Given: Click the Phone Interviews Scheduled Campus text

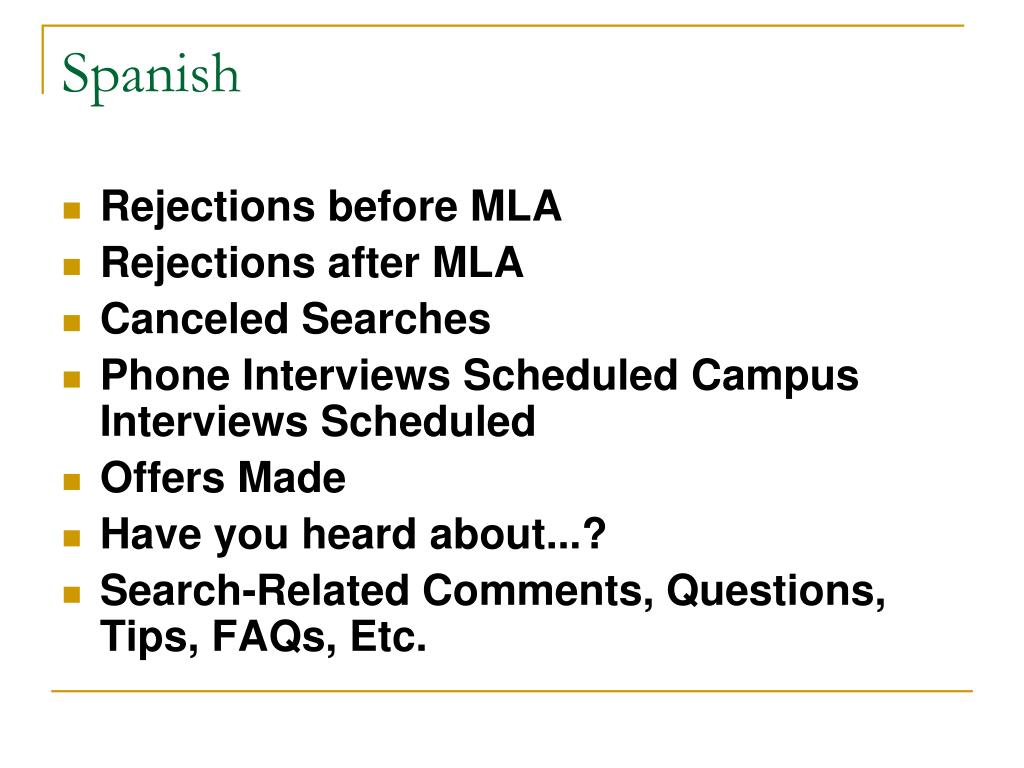Looking at the screenshot, I should point(479,377).
